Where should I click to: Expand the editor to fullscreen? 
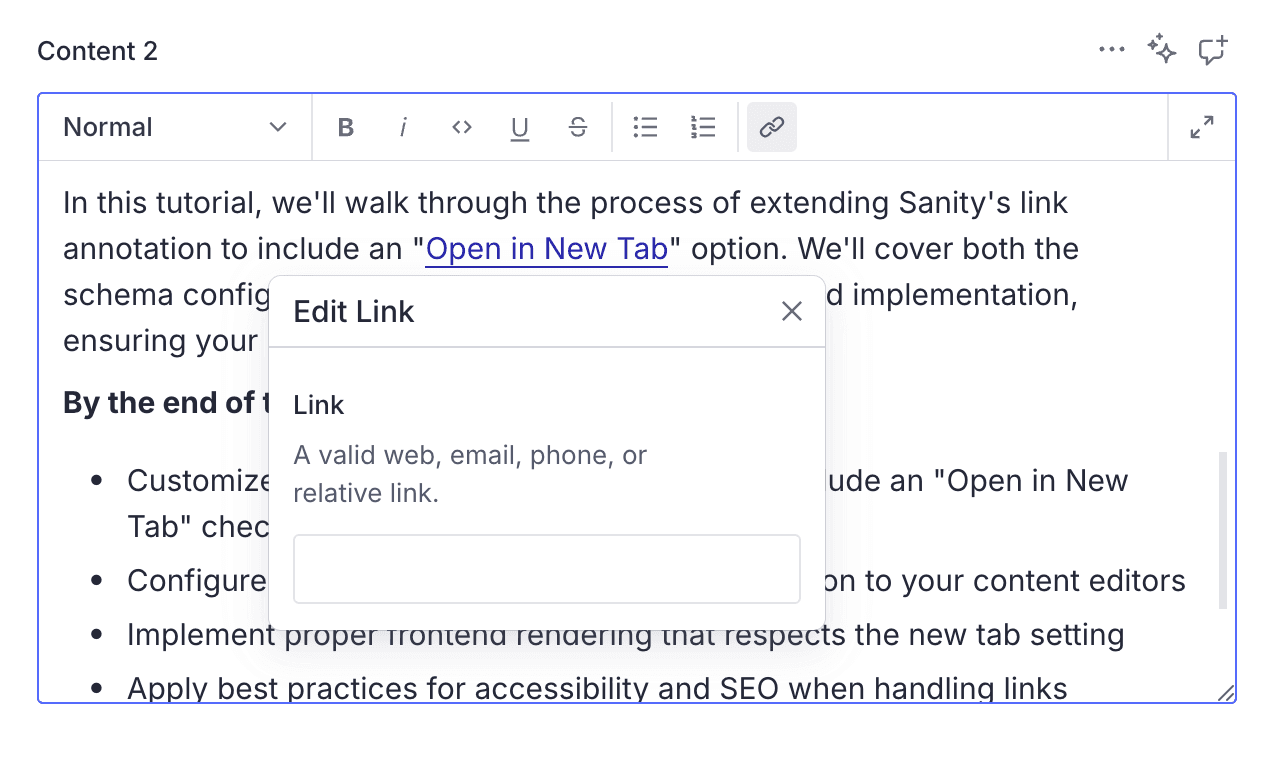[1201, 127]
